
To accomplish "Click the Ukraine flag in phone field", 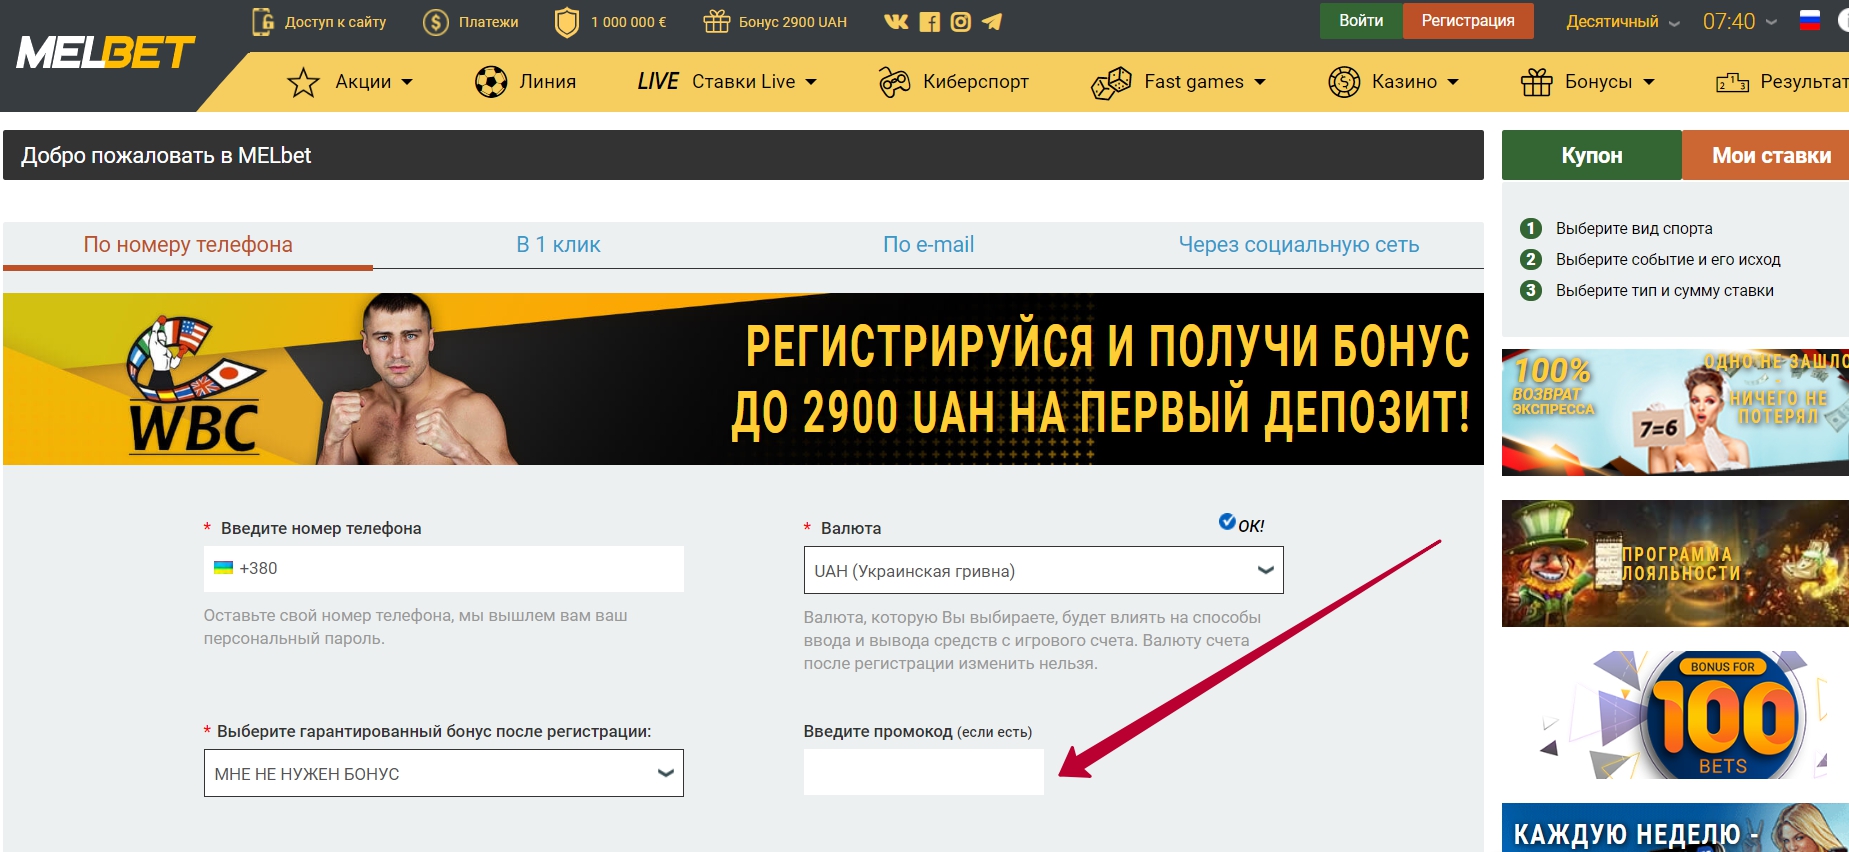I will (224, 568).
